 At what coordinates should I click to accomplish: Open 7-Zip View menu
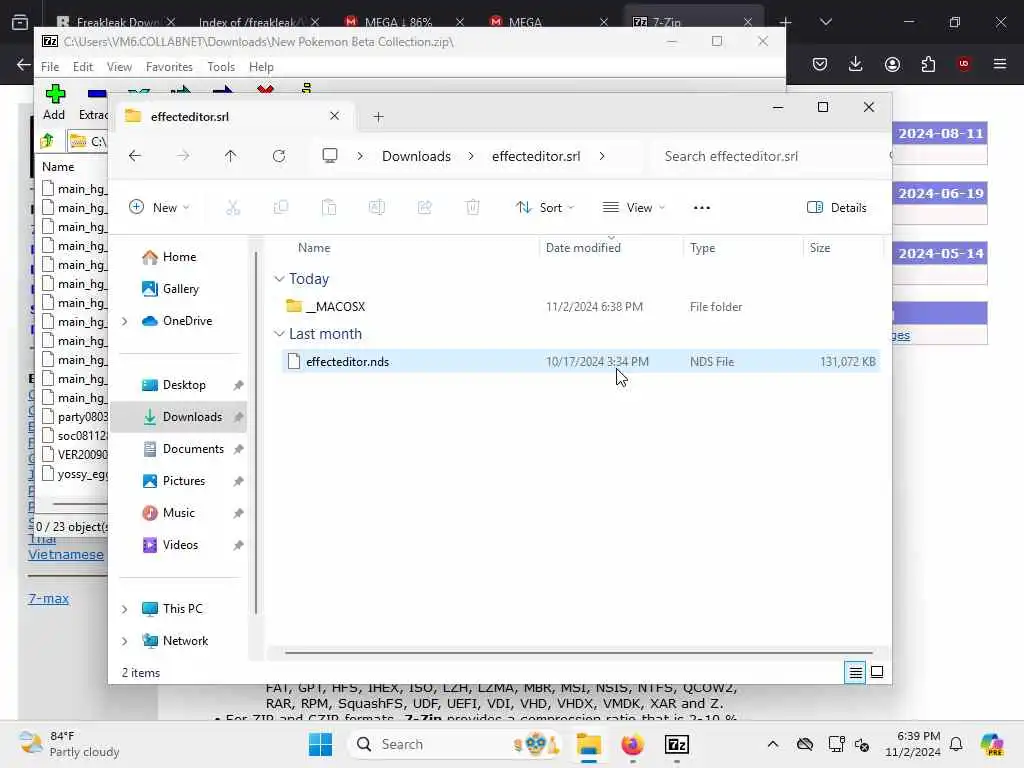[x=119, y=67]
